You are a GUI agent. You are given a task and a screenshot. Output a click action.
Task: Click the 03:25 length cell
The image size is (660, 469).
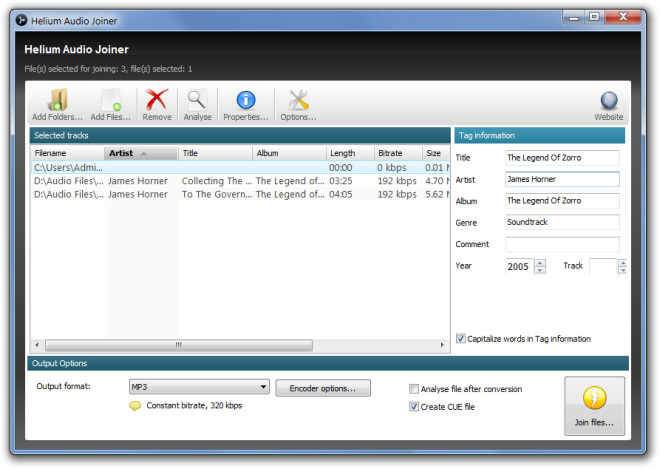coord(341,181)
